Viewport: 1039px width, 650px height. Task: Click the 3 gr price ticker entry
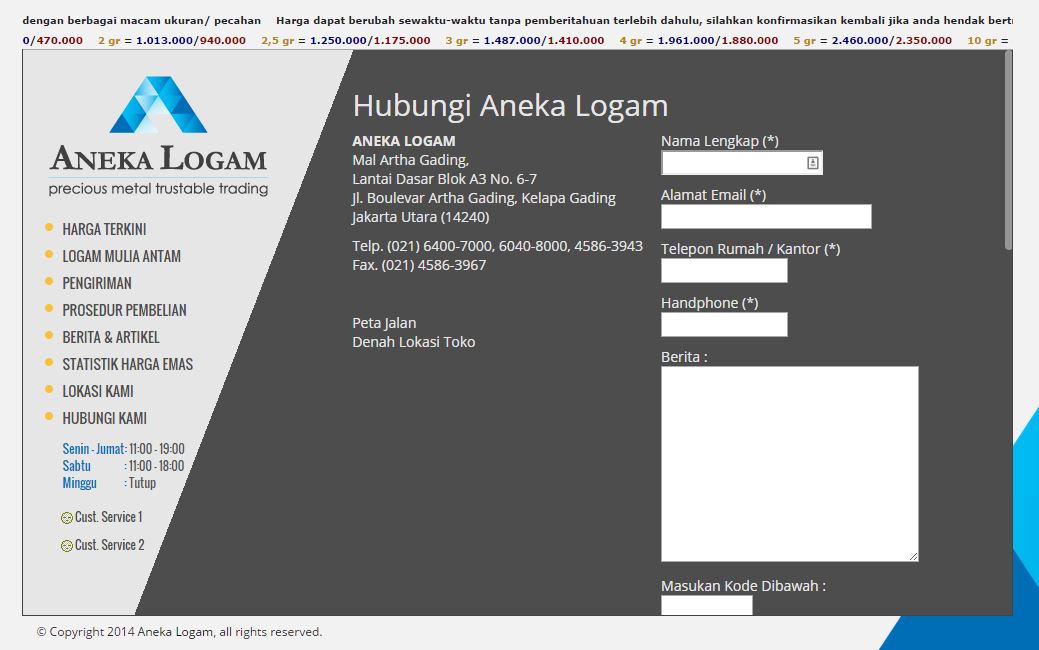click(x=525, y=40)
